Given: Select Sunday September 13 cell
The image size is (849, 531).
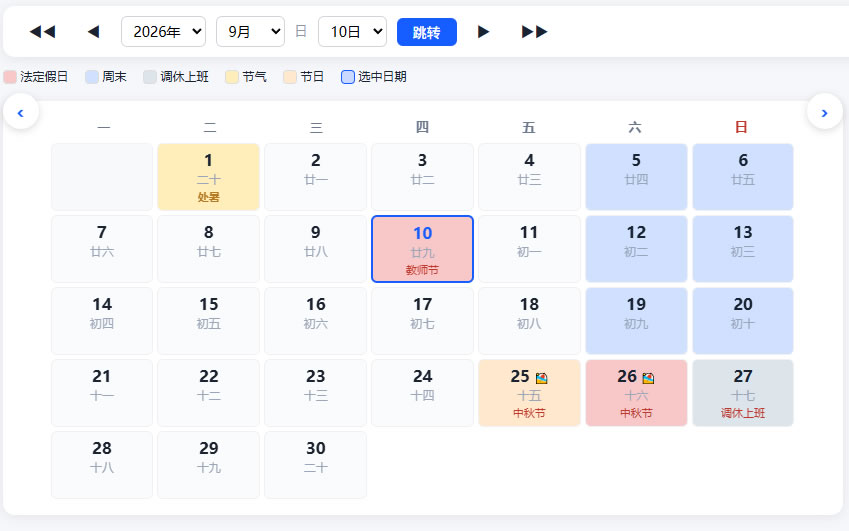Looking at the screenshot, I should click(743, 249).
